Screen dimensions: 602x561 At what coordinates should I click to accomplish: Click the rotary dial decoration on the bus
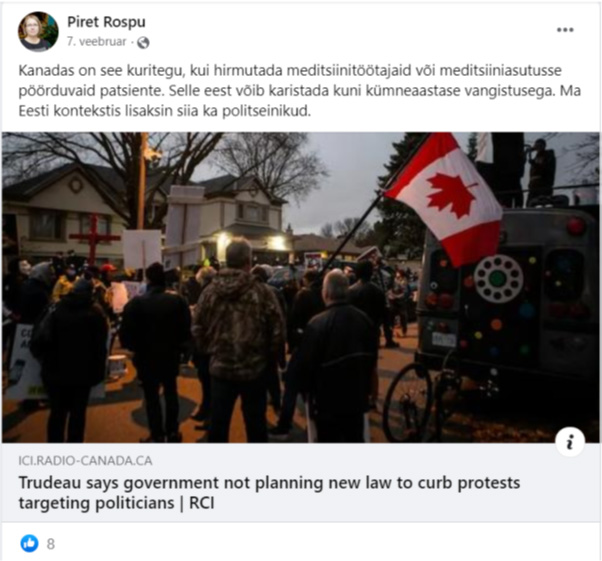[x=498, y=279]
